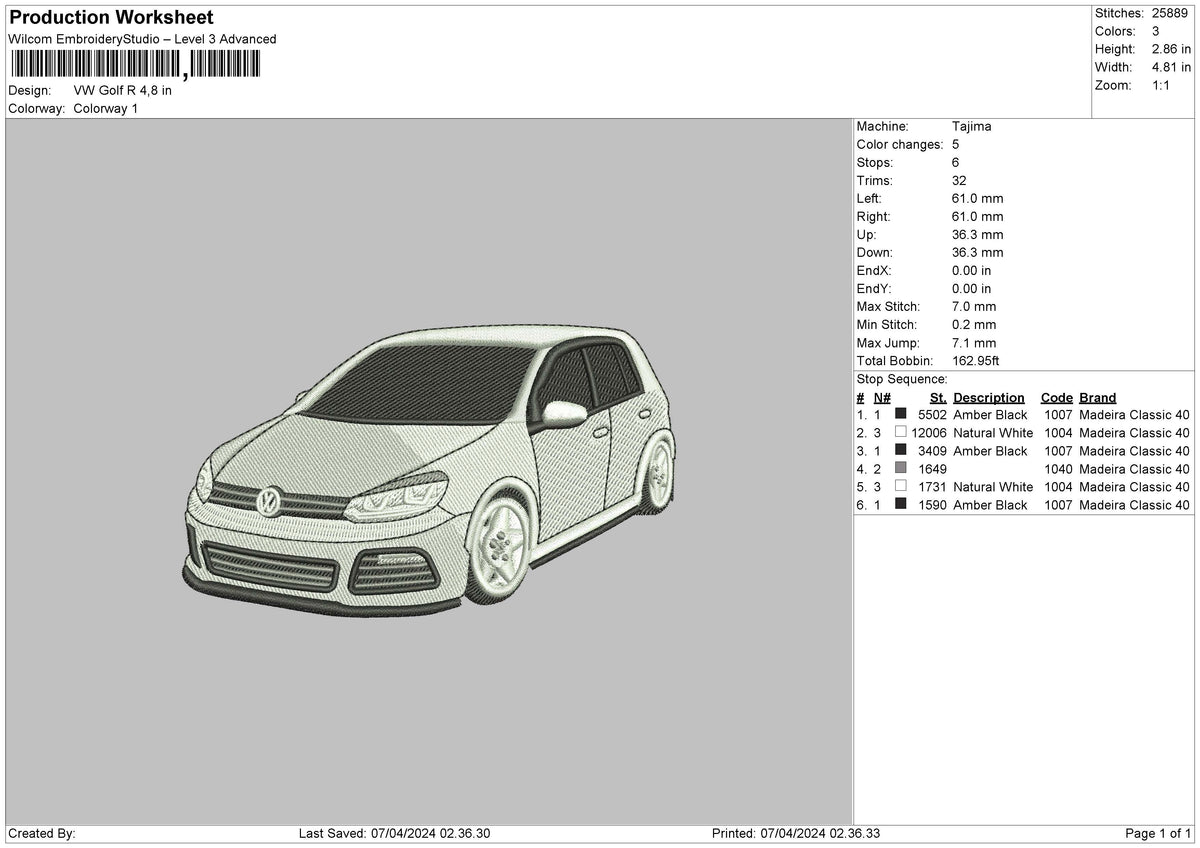Select the Height value 2.86 in
This screenshot has width=1200, height=848.
(x=1173, y=49)
